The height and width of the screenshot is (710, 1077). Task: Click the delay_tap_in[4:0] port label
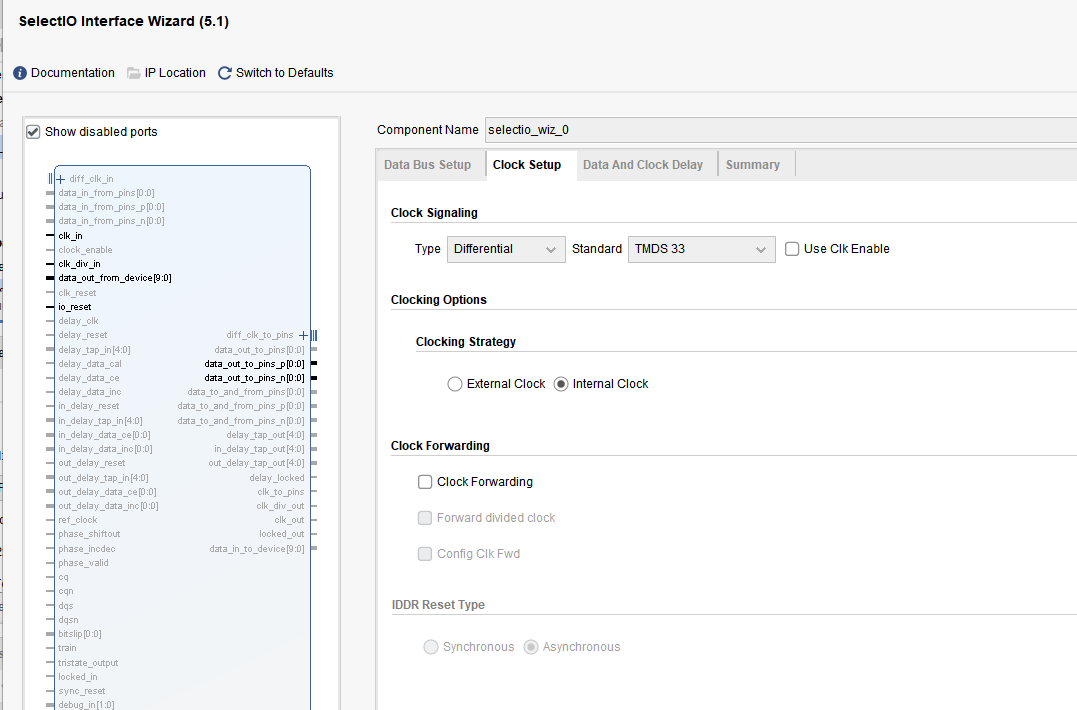pos(94,350)
